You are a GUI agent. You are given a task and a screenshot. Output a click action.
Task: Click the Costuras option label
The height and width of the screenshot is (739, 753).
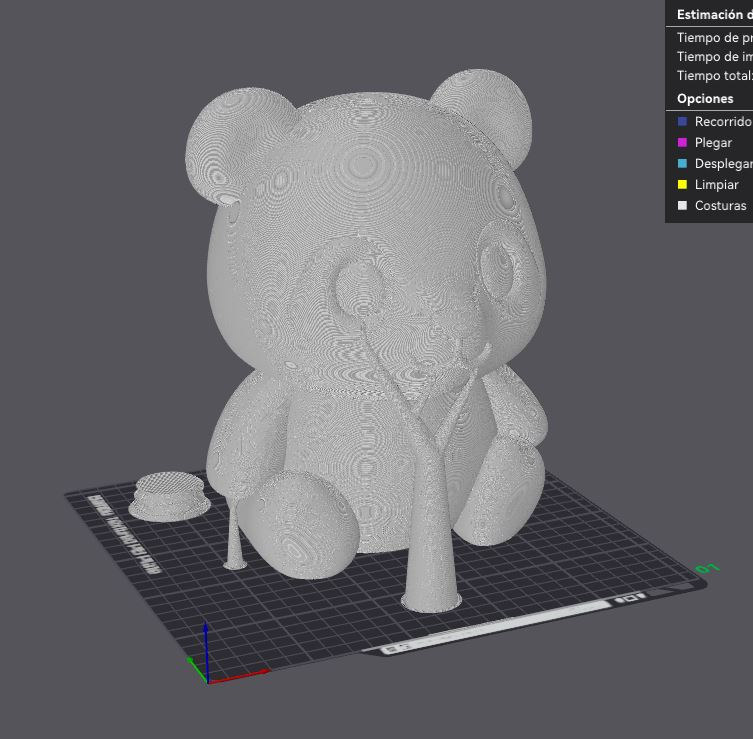coord(720,206)
